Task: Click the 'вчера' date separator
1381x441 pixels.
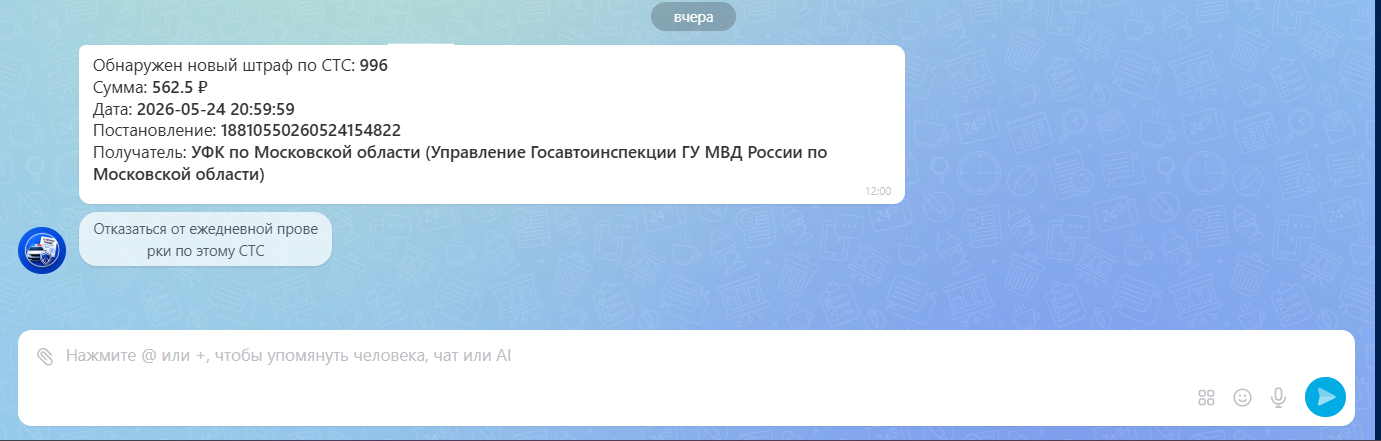Action: 693,17
